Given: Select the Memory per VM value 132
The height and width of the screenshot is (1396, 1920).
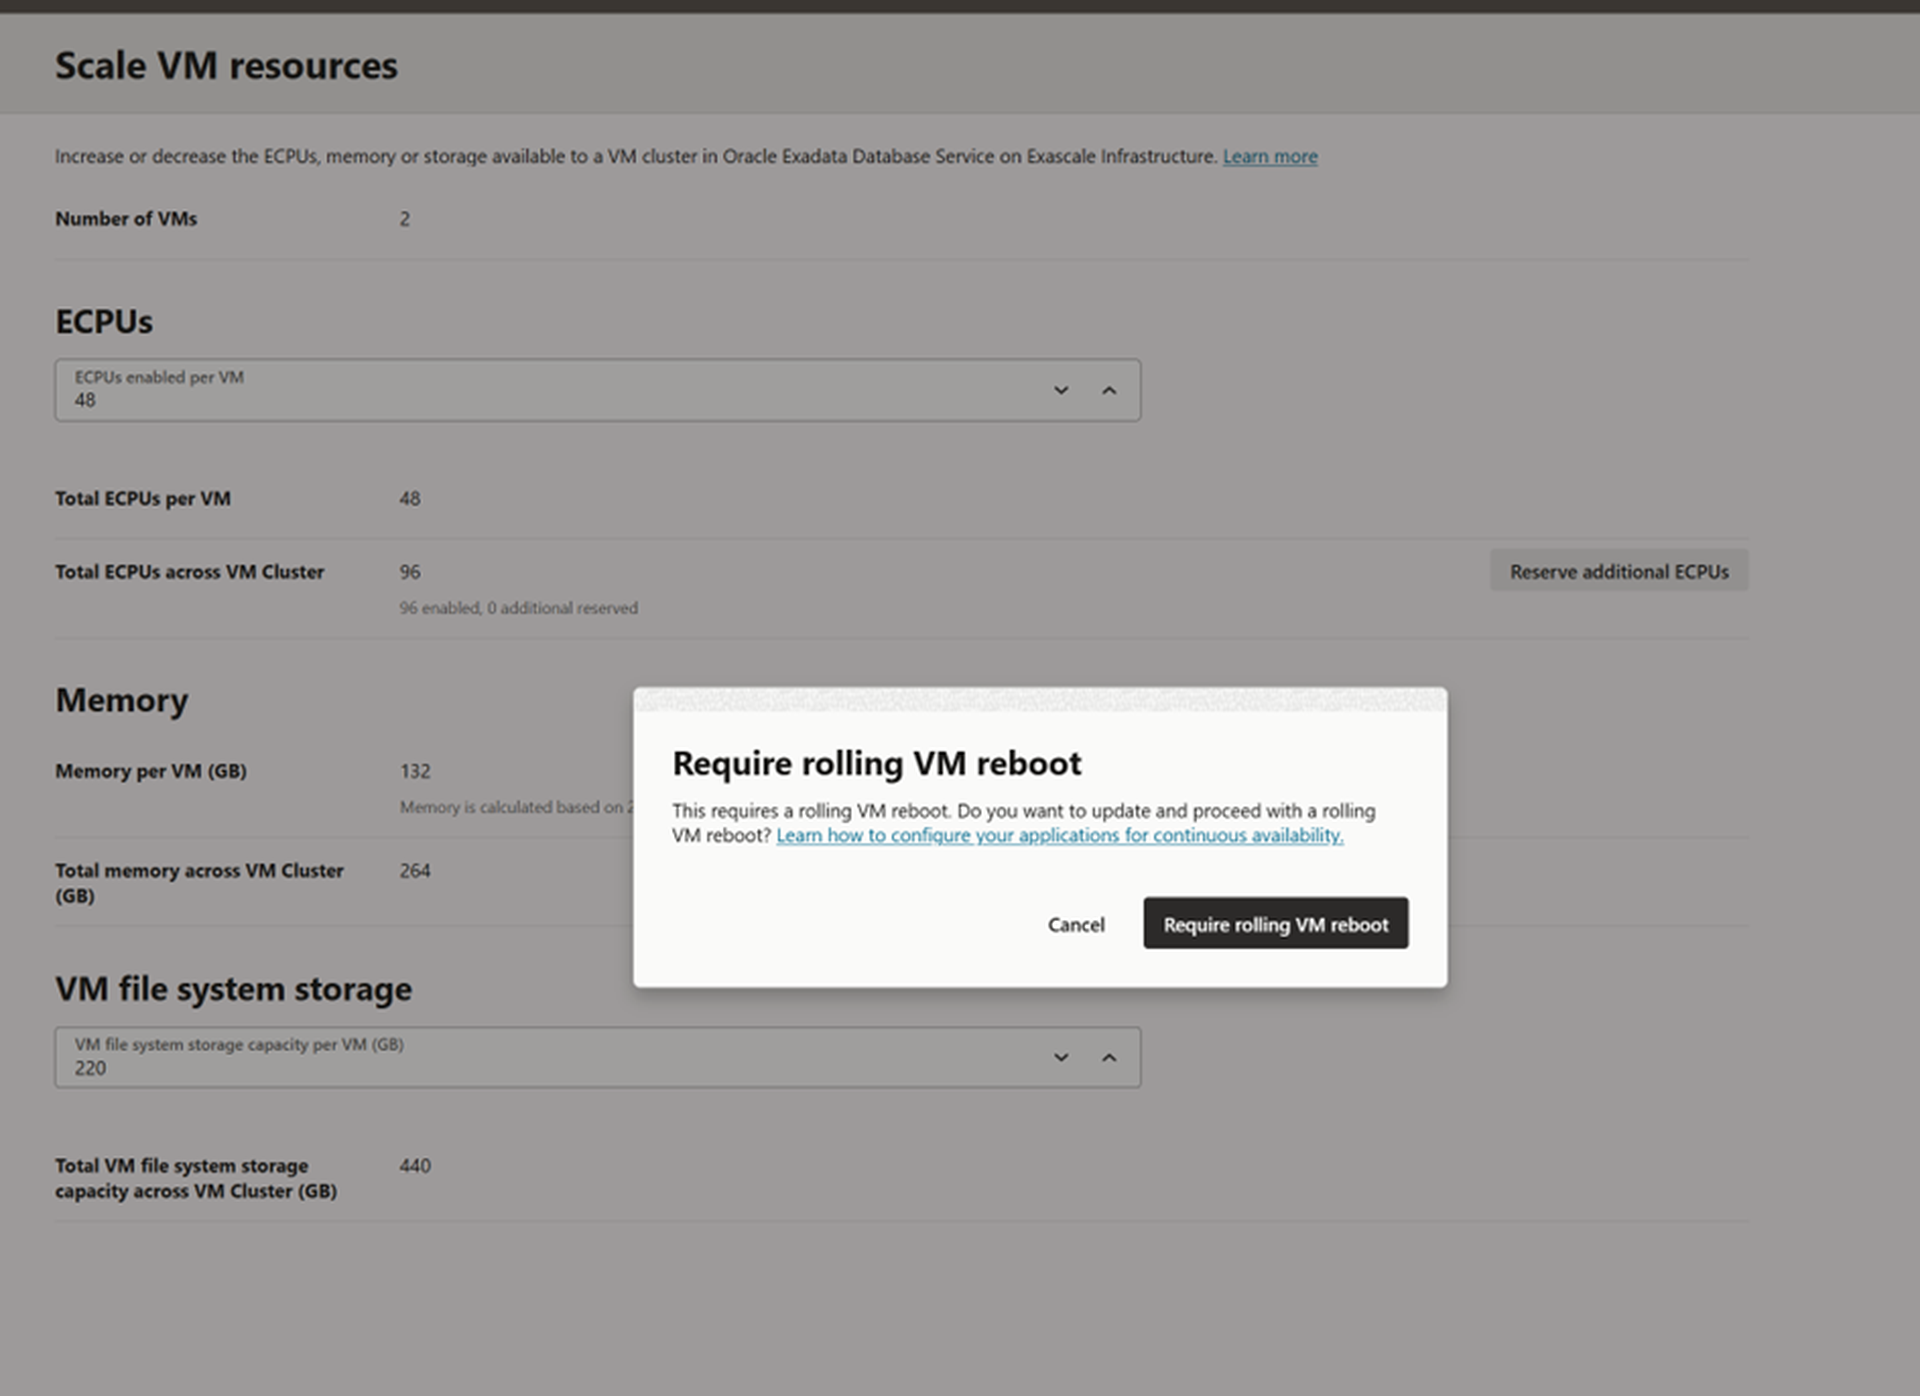Looking at the screenshot, I should (415, 772).
